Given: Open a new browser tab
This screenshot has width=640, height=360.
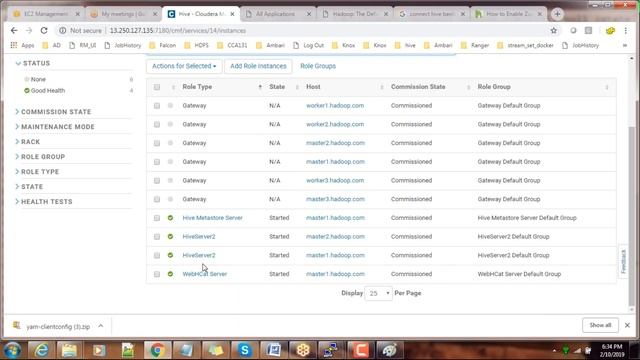Looking at the screenshot, I should click(557, 14).
